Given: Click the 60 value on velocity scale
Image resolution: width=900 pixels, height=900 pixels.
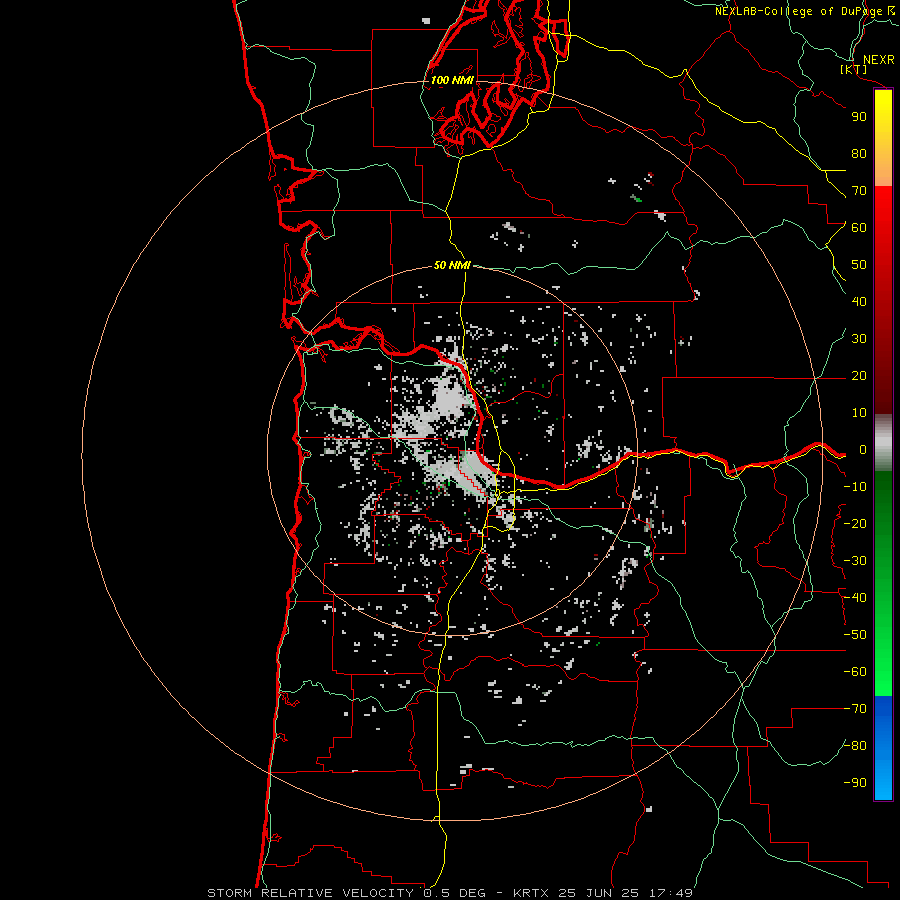Looking at the screenshot, I should 859,228.
